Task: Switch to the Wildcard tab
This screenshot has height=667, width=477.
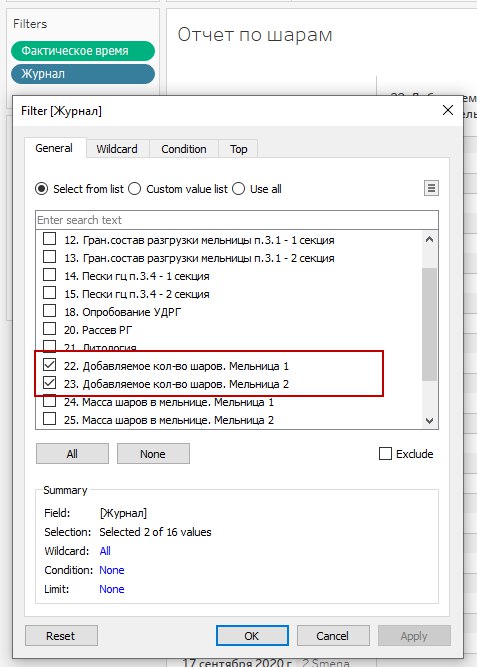Action: click(x=117, y=149)
